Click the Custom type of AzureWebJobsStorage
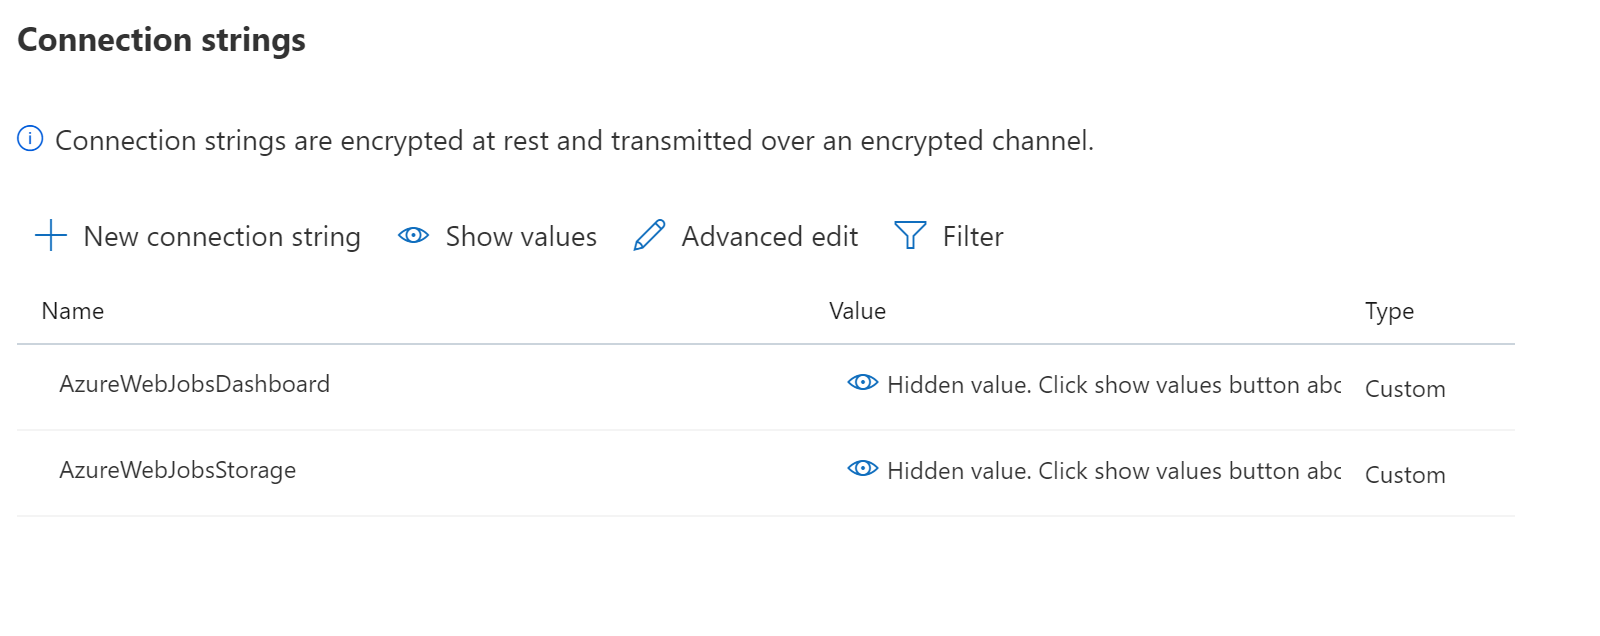The width and height of the screenshot is (1600, 636). (1405, 476)
